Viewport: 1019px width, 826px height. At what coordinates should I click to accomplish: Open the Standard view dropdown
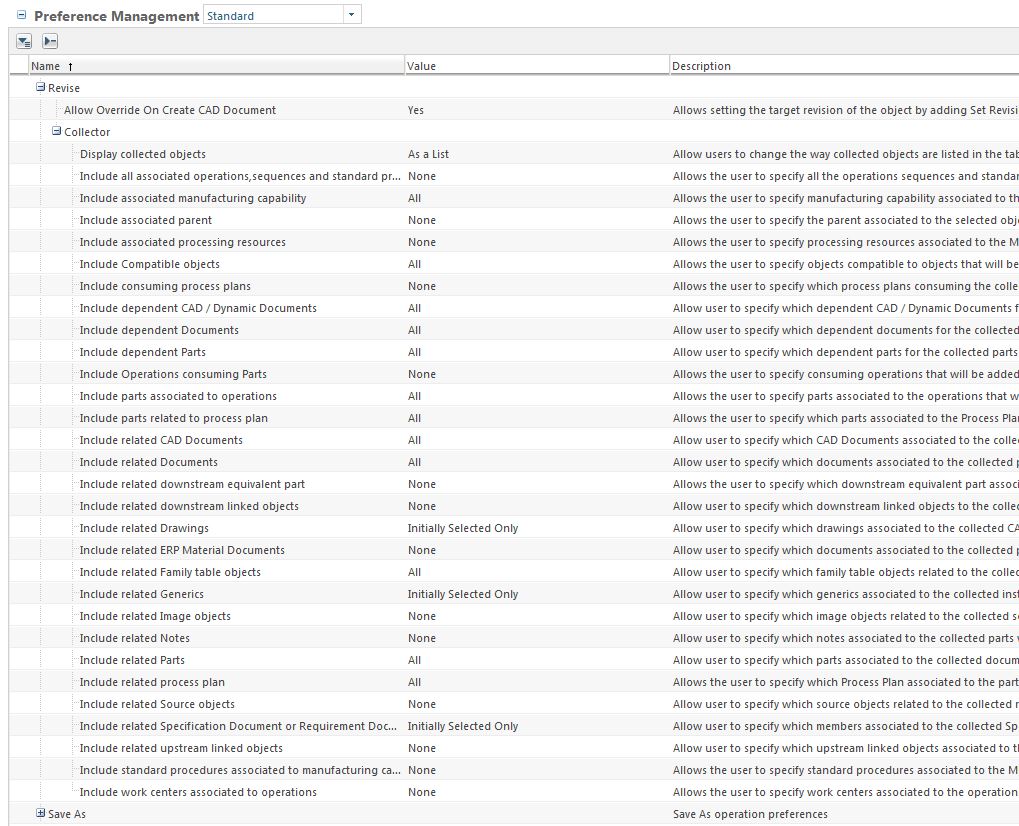pyautogui.click(x=352, y=14)
